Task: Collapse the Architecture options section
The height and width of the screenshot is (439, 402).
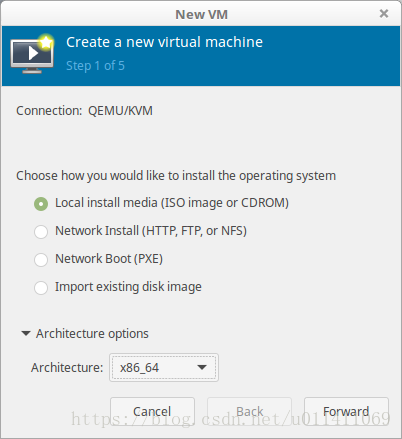Action: (x=26, y=333)
